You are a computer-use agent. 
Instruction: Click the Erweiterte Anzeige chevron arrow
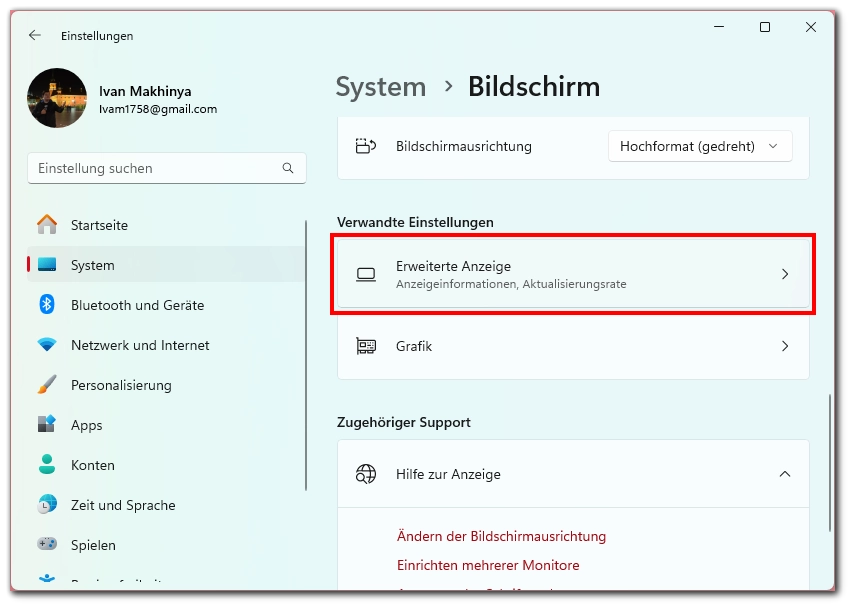pos(784,274)
